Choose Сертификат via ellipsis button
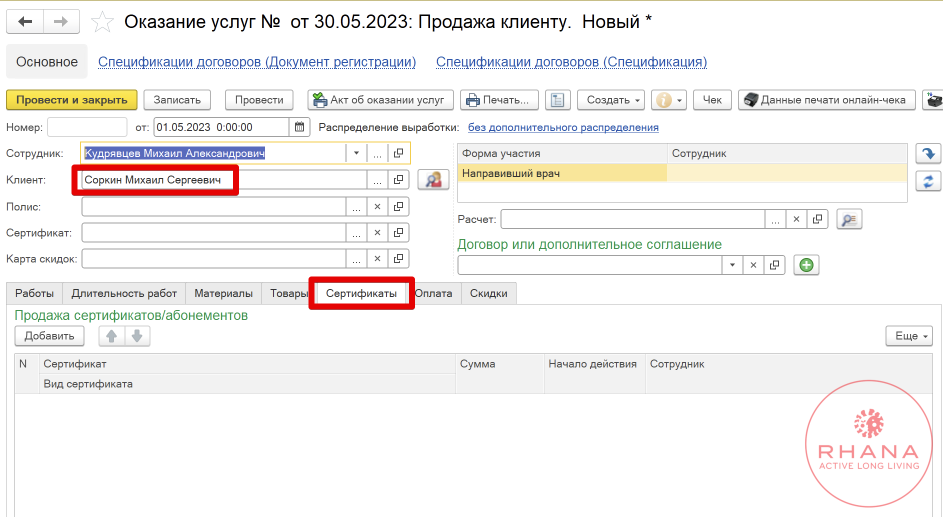Viewport: 943px width, 517px height. pos(356,233)
